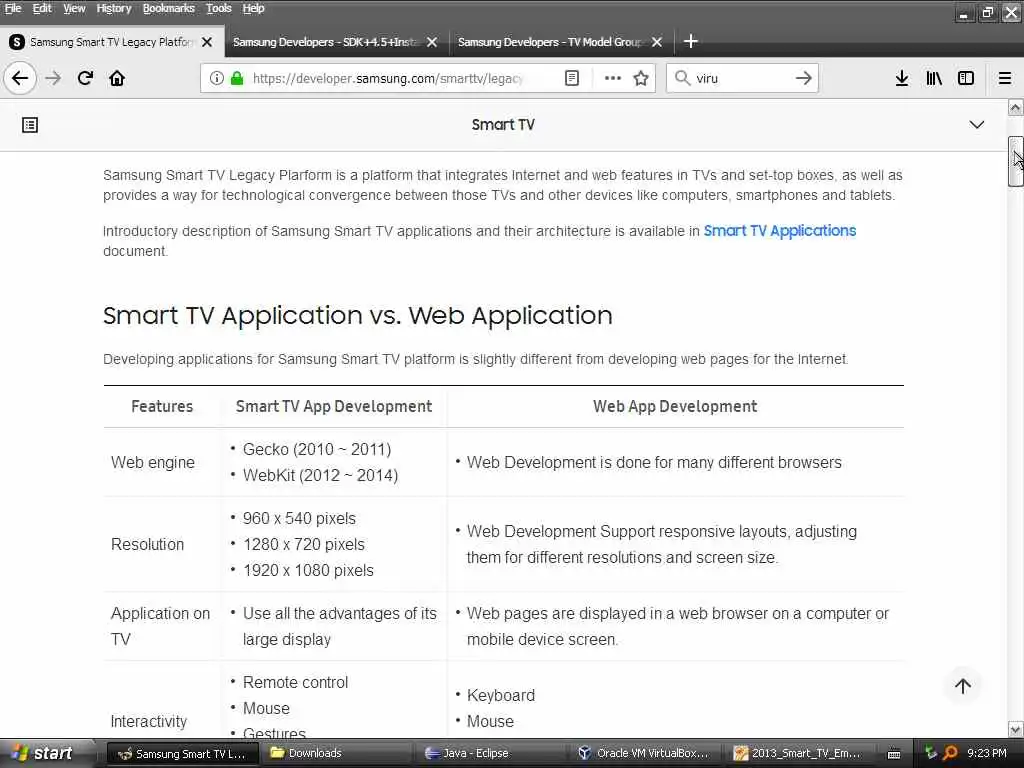The width and height of the screenshot is (1024, 768).
Task: Click the Smart TV App Development column header
Action: [x=334, y=406]
